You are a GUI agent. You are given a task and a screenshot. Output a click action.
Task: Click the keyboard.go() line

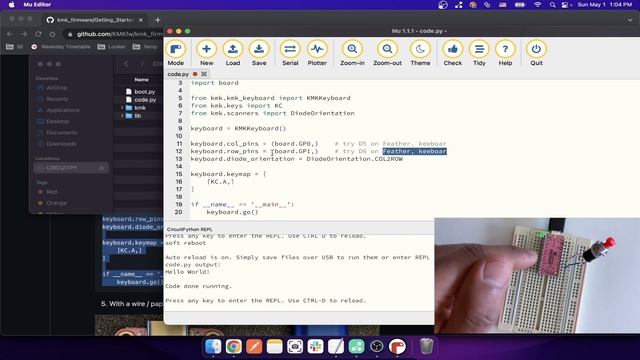[232, 212]
